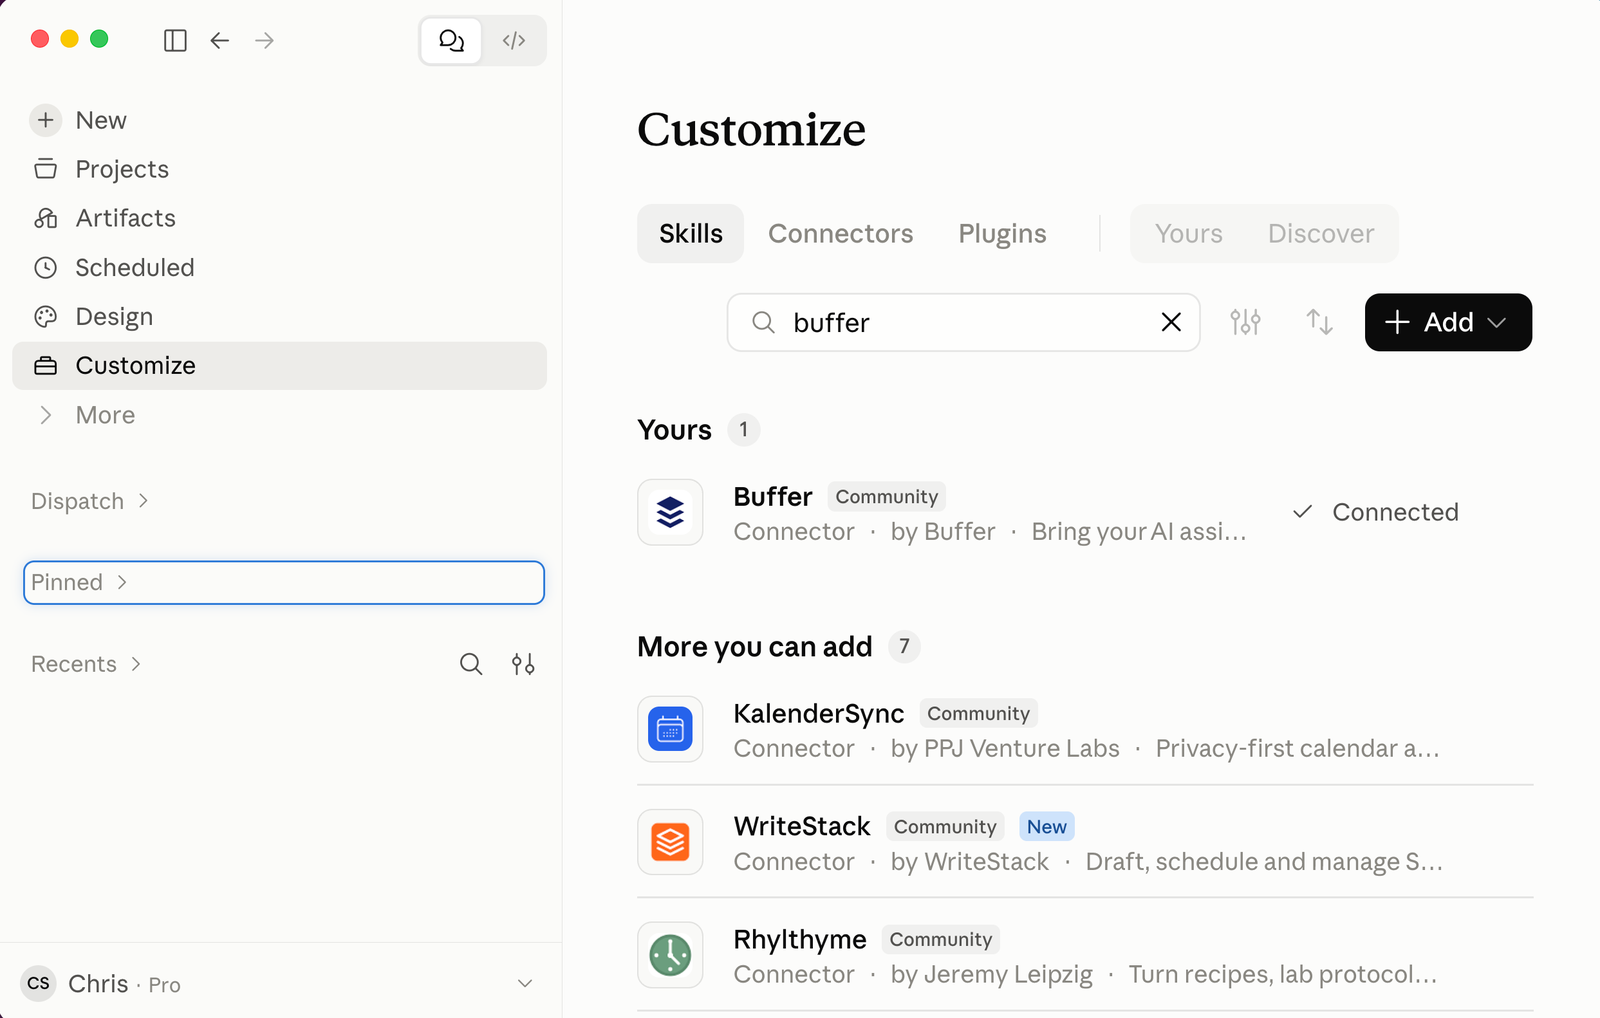1600x1018 pixels.
Task: Switch to the Plugins tab
Action: click(1002, 233)
